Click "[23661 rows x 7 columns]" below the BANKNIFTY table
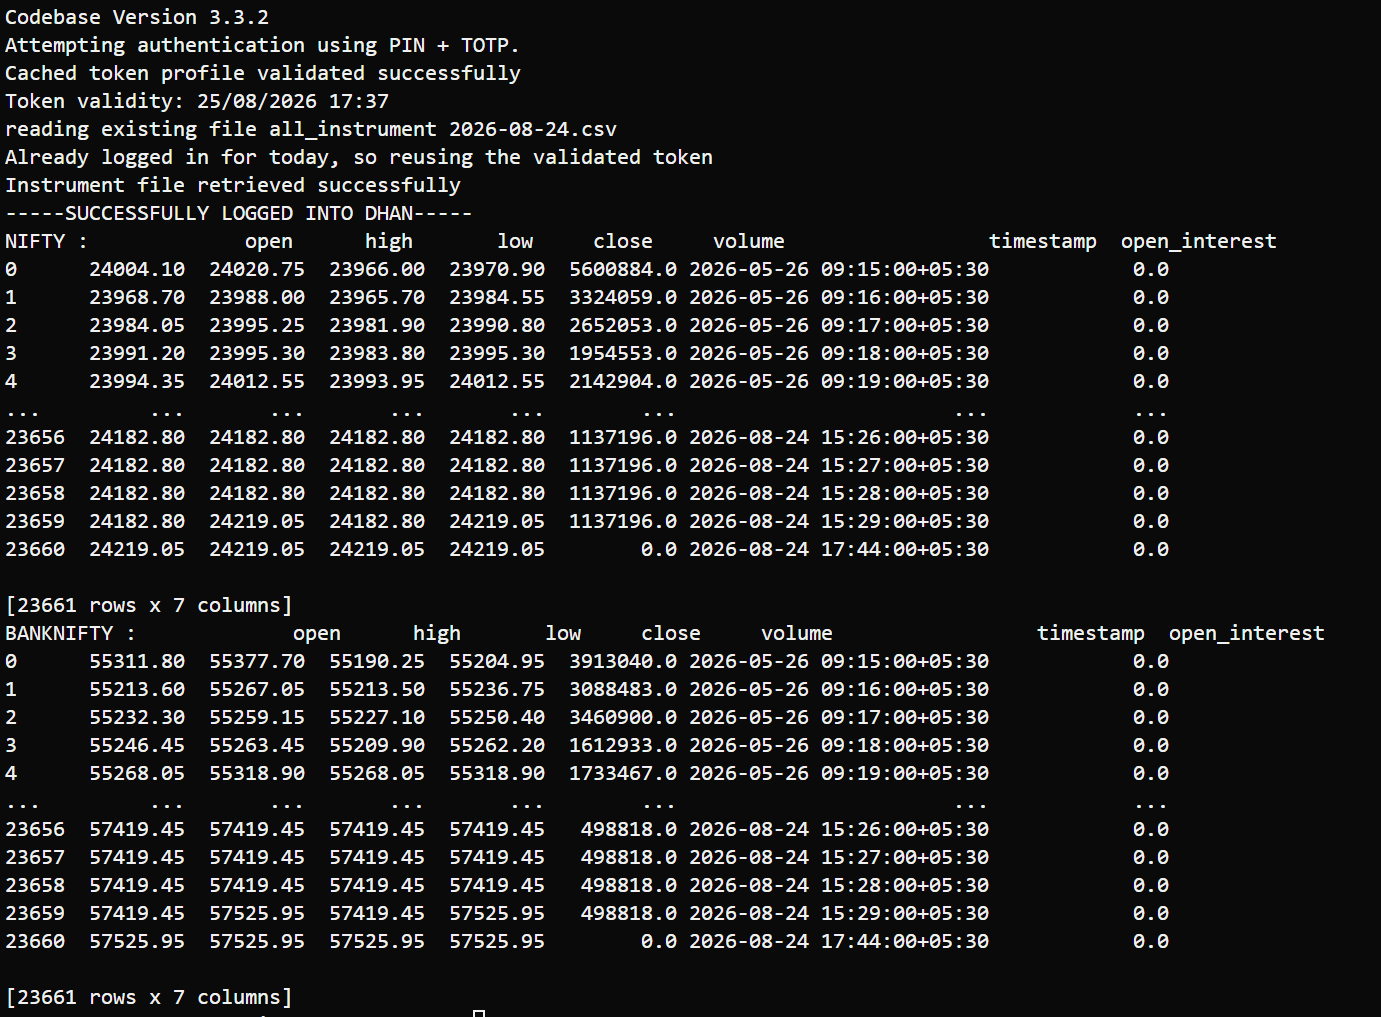 [x=149, y=997]
